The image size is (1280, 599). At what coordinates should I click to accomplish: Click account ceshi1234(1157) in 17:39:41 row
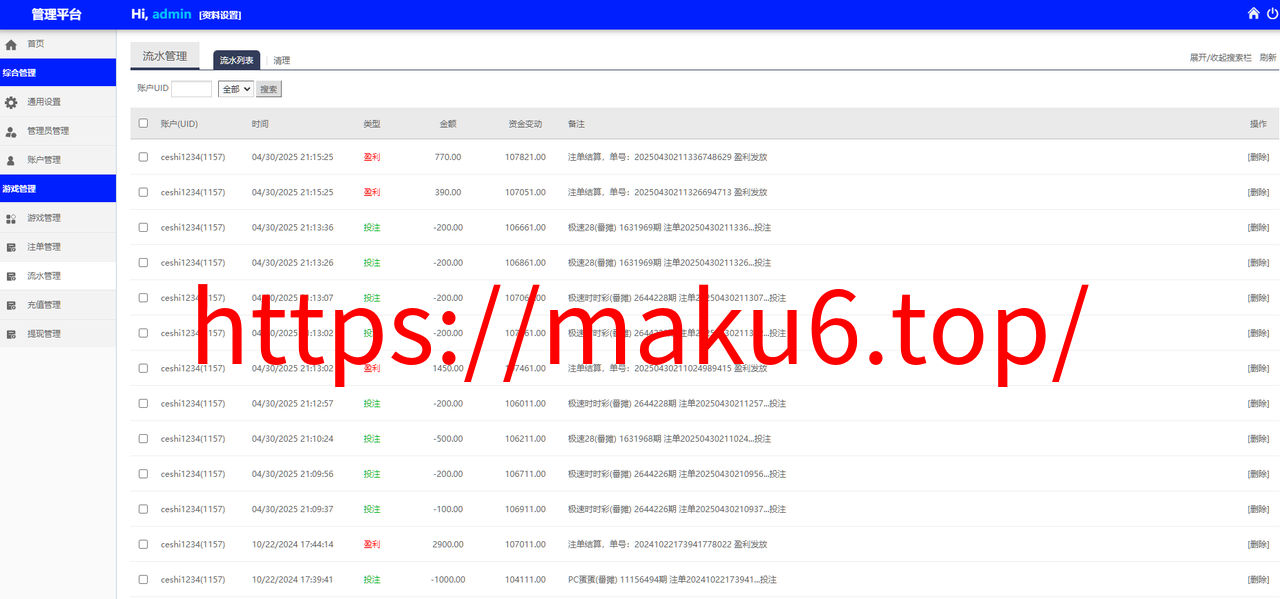pos(193,579)
